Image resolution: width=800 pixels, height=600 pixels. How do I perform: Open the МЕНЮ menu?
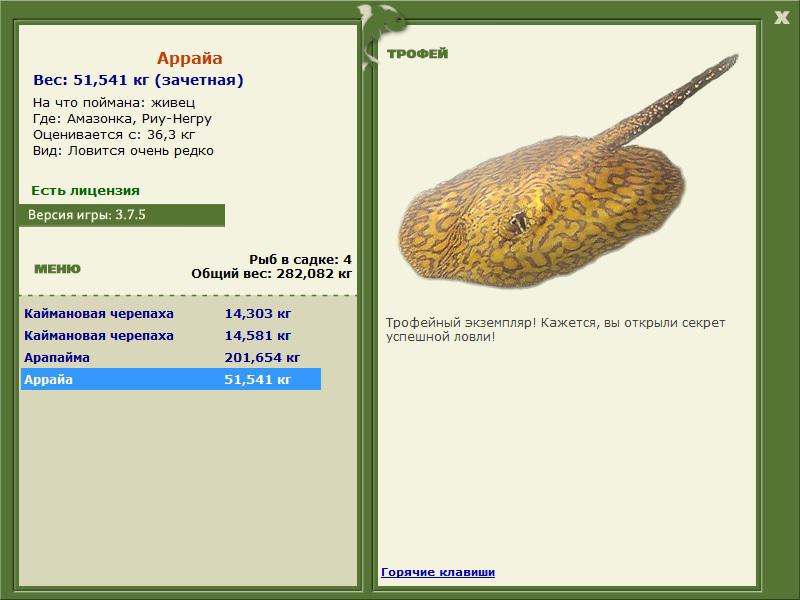pos(57,269)
